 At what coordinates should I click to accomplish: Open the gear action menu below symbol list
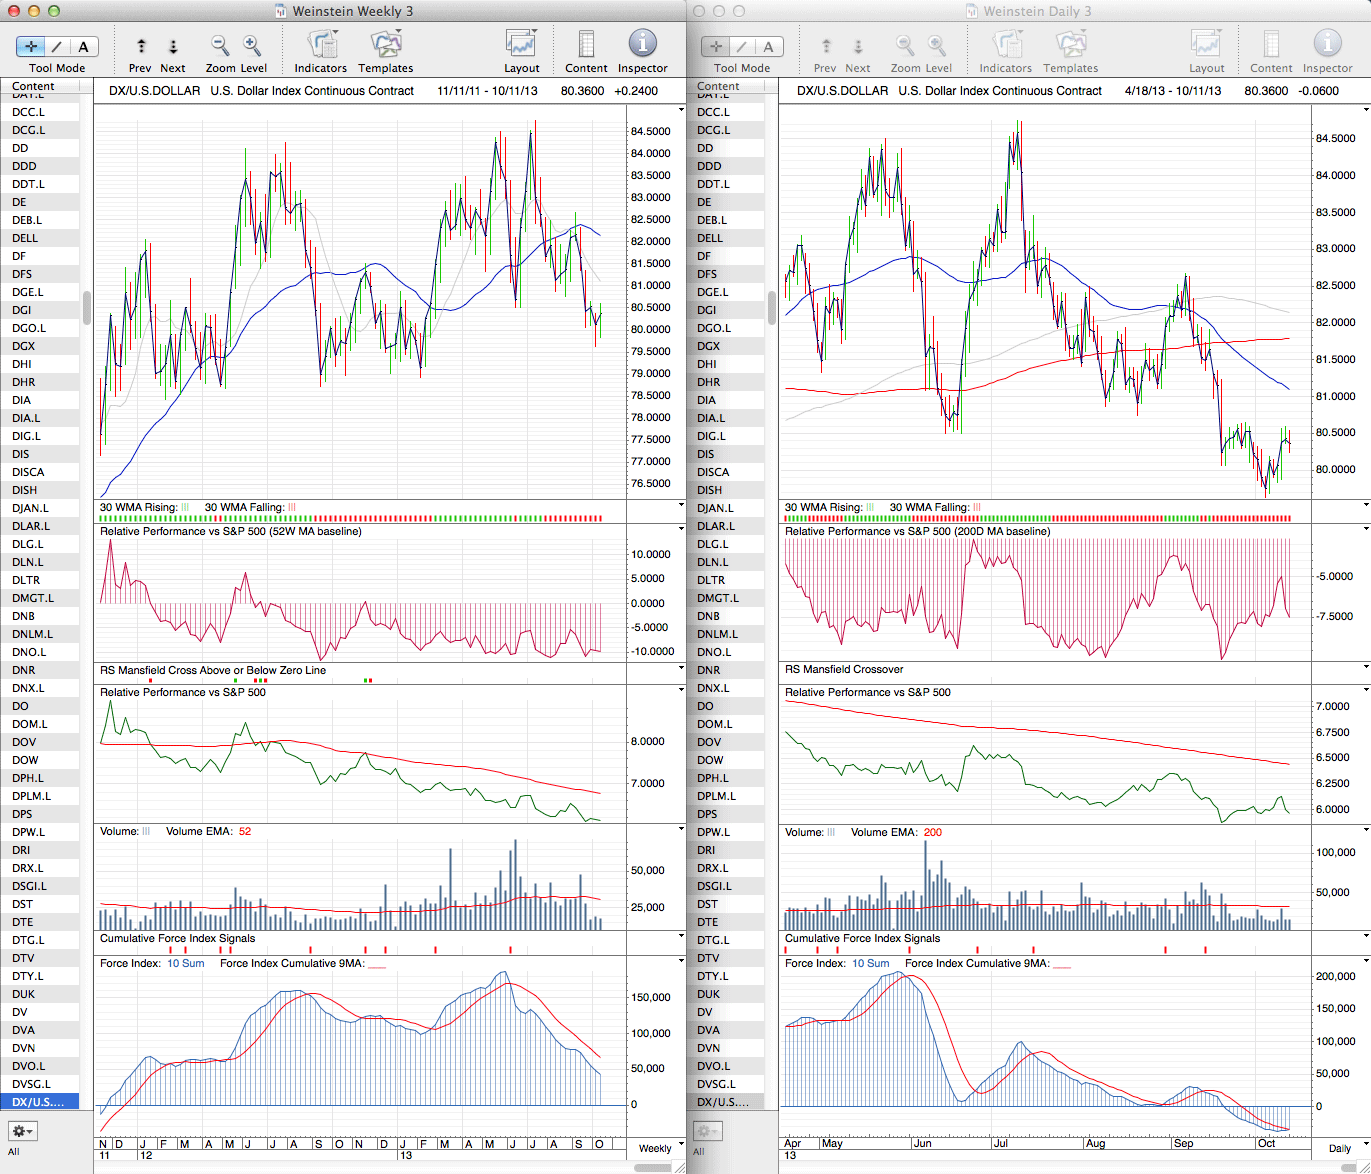point(22,1131)
